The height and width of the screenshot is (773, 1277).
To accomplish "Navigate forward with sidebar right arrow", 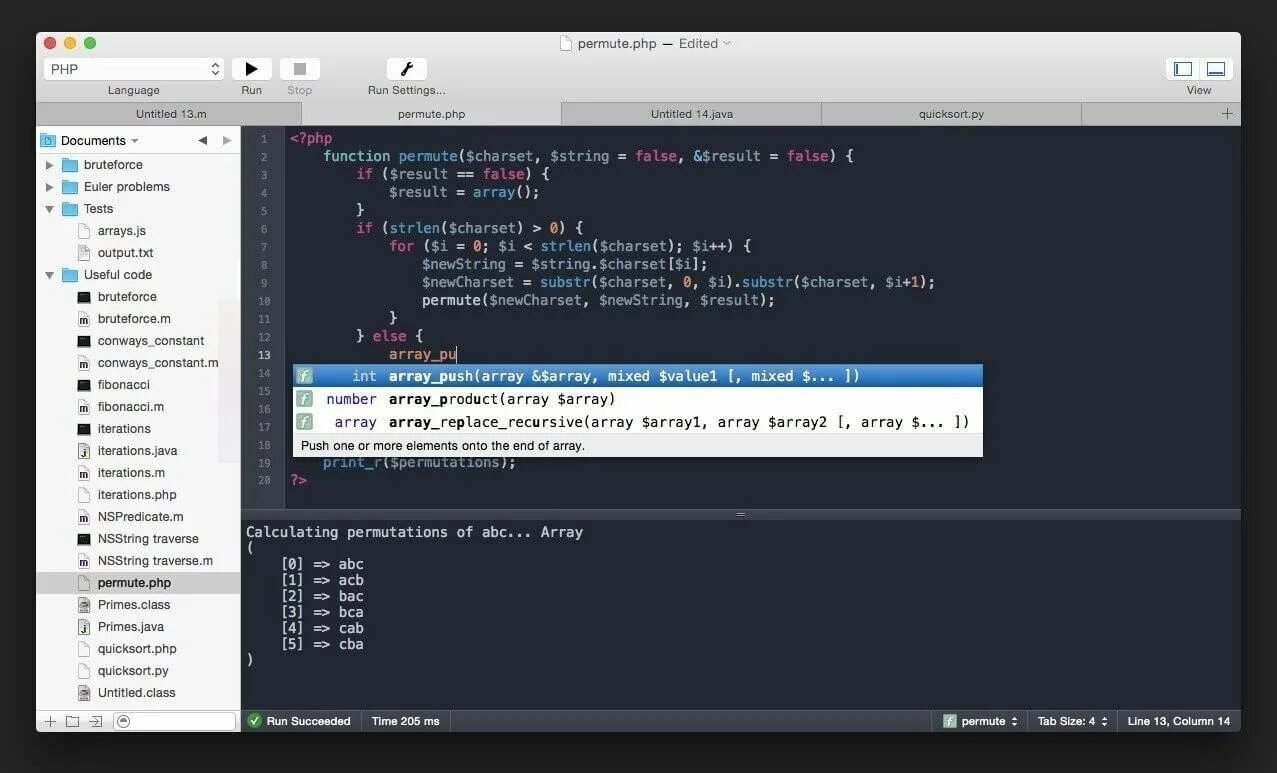I will [x=227, y=141].
